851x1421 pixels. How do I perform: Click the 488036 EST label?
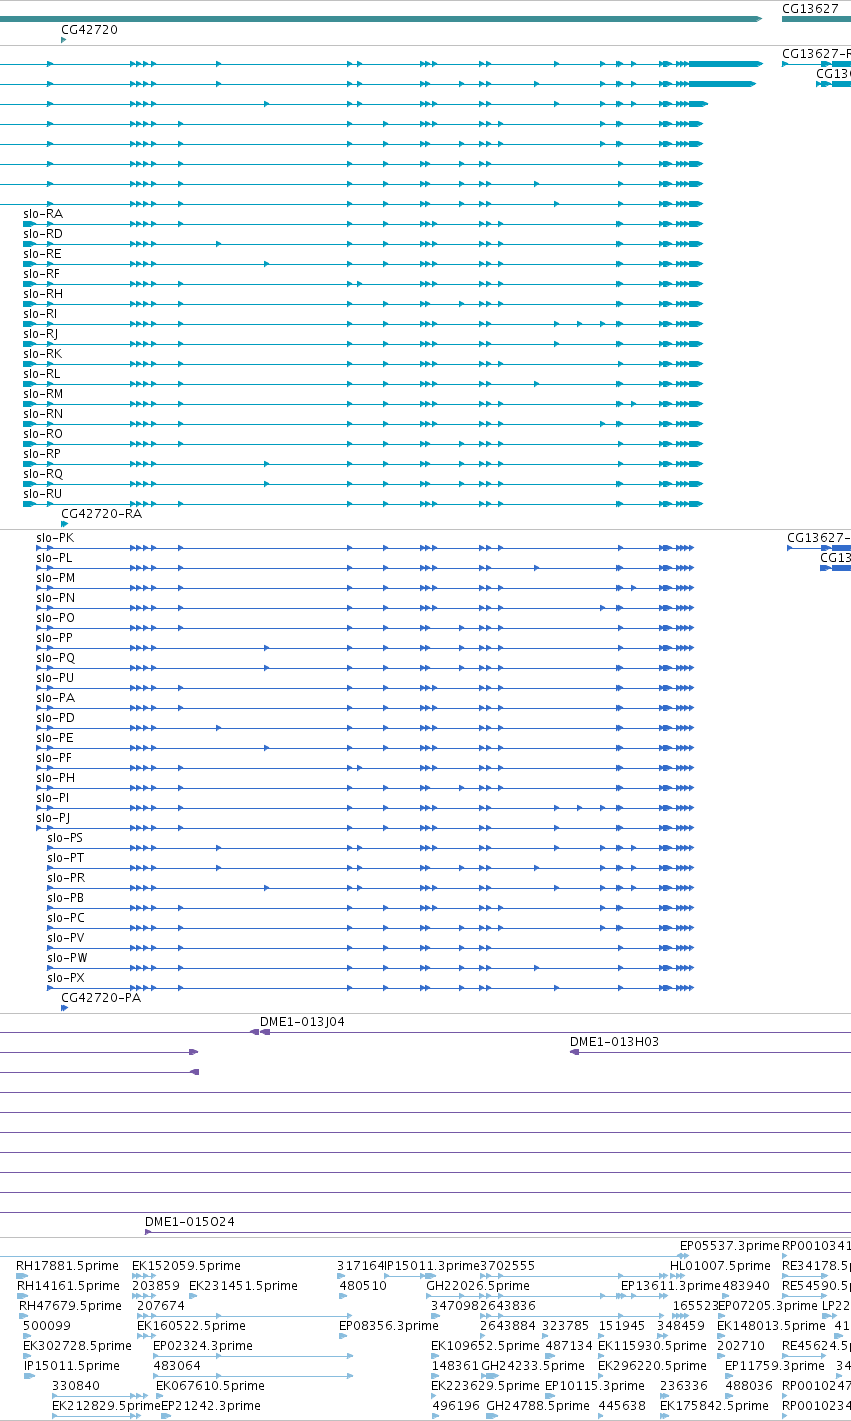point(749,1386)
